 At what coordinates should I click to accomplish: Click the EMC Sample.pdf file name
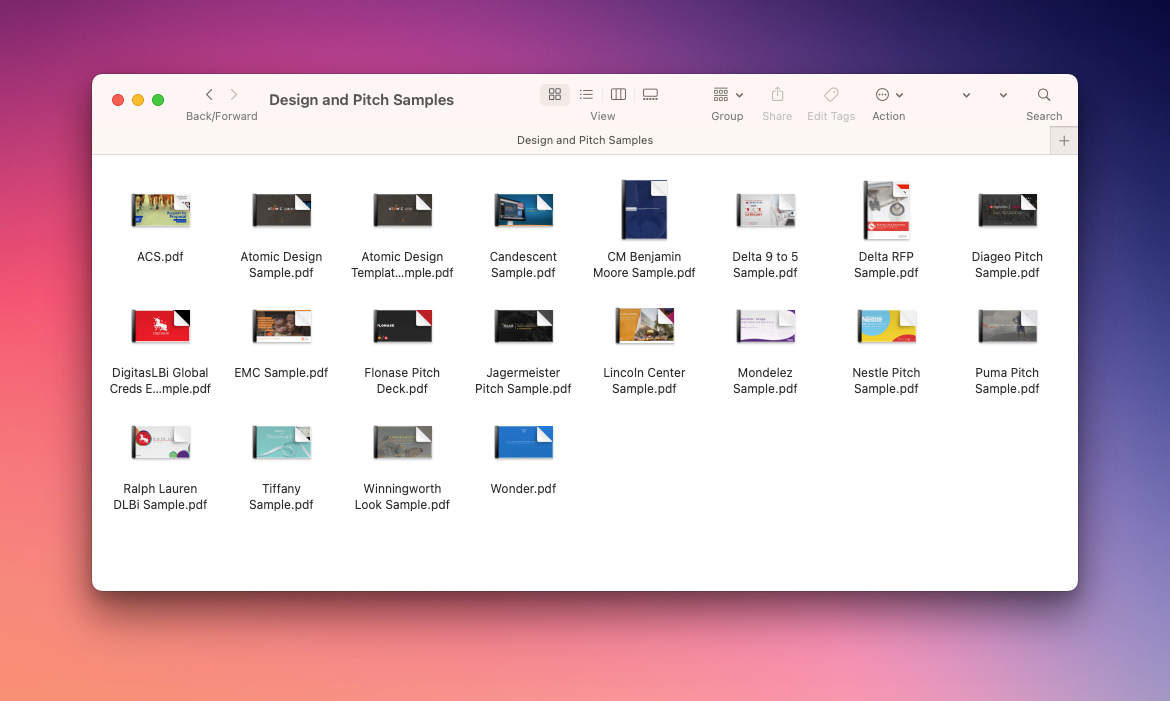pyautogui.click(x=281, y=373)
